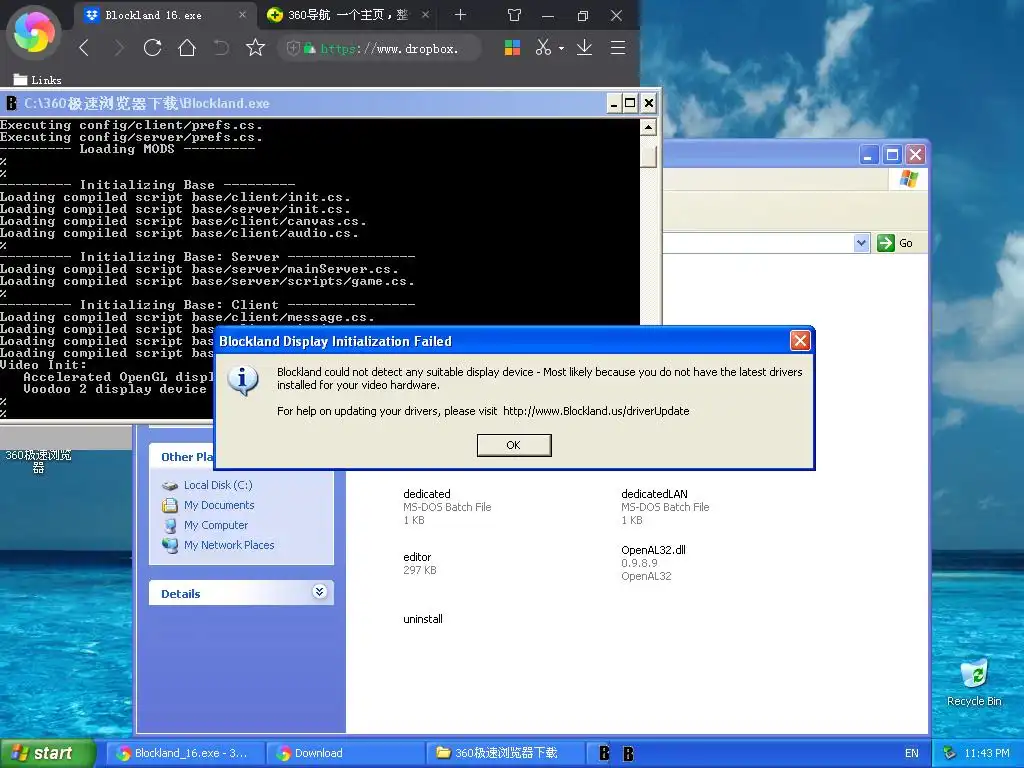The image size is (1024, 768).
Task: Click the EN language indicator
Action: click(x=912, y=754)
